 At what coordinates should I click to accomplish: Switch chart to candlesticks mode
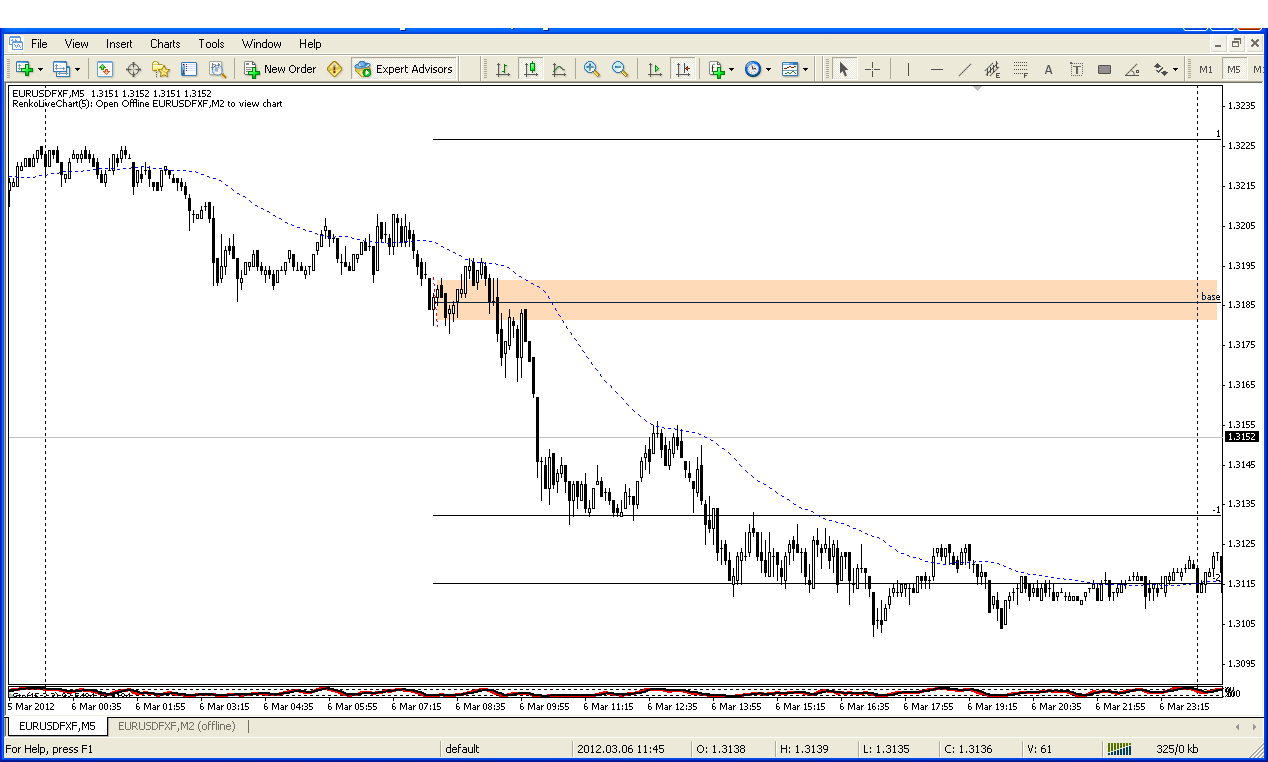531,69
